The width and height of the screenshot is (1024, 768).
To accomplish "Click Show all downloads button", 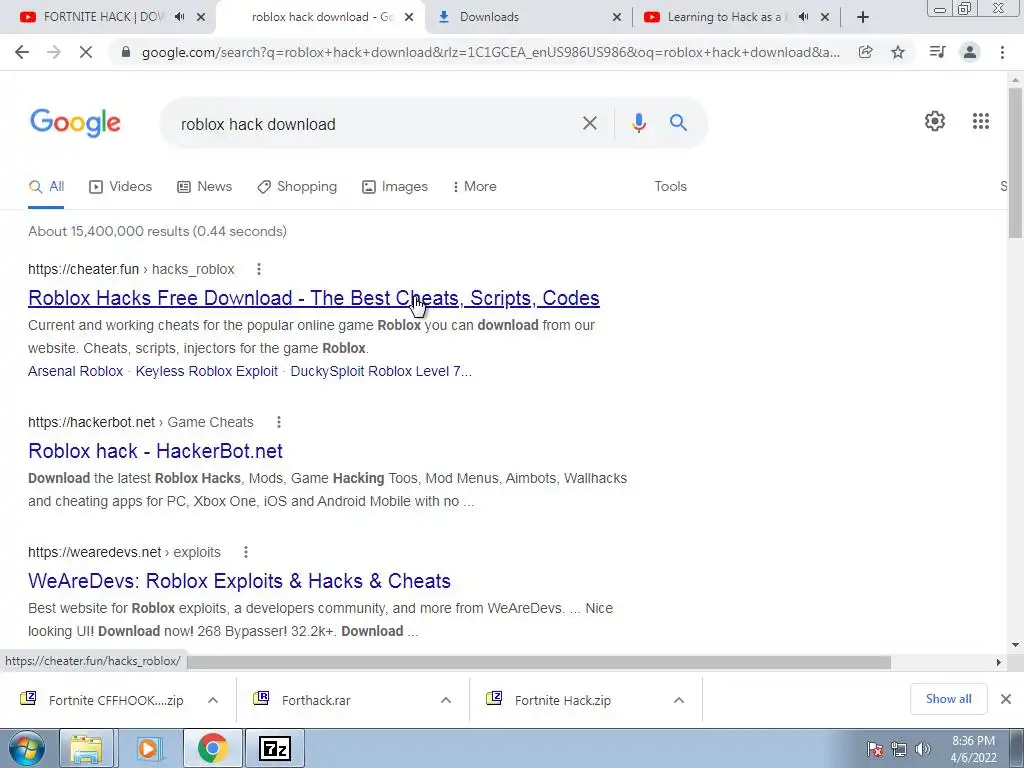I will click(x=948, y=699).
